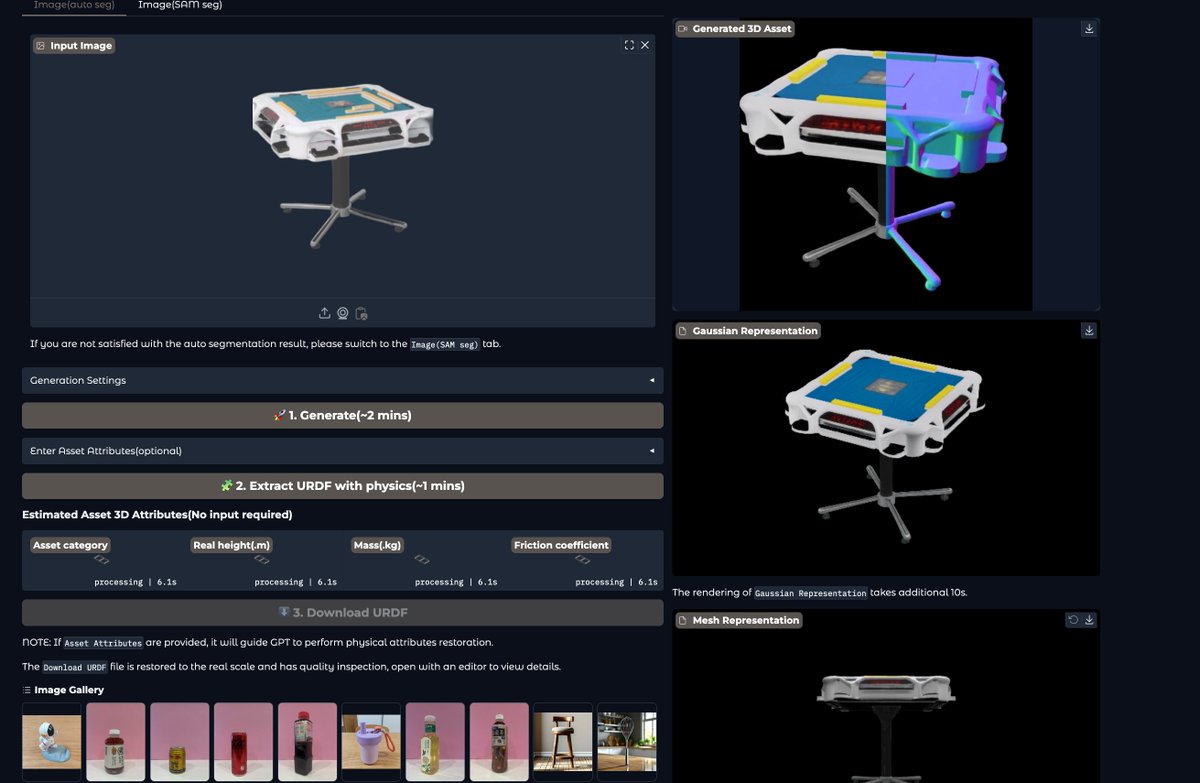Download the Mesh Representation file
The image size is (1200, 783).
click(x=1089, y=620)
